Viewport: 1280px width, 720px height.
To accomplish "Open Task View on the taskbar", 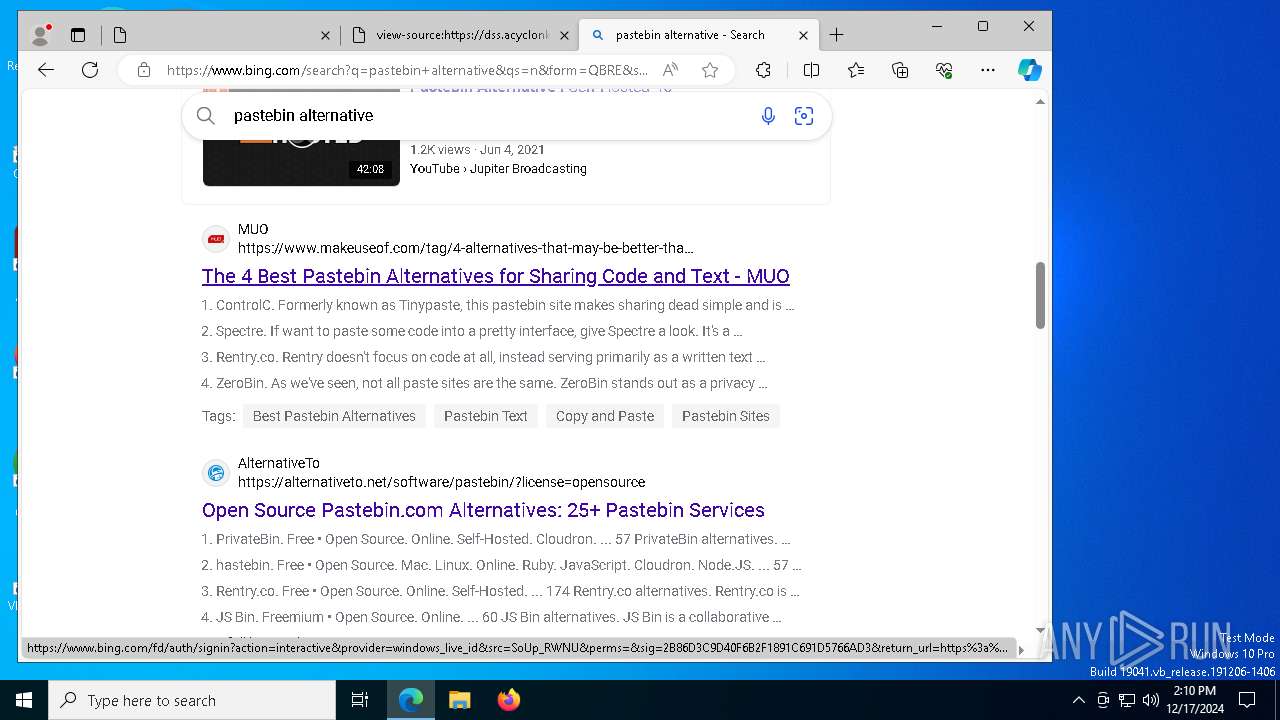I will pos(360,700).
